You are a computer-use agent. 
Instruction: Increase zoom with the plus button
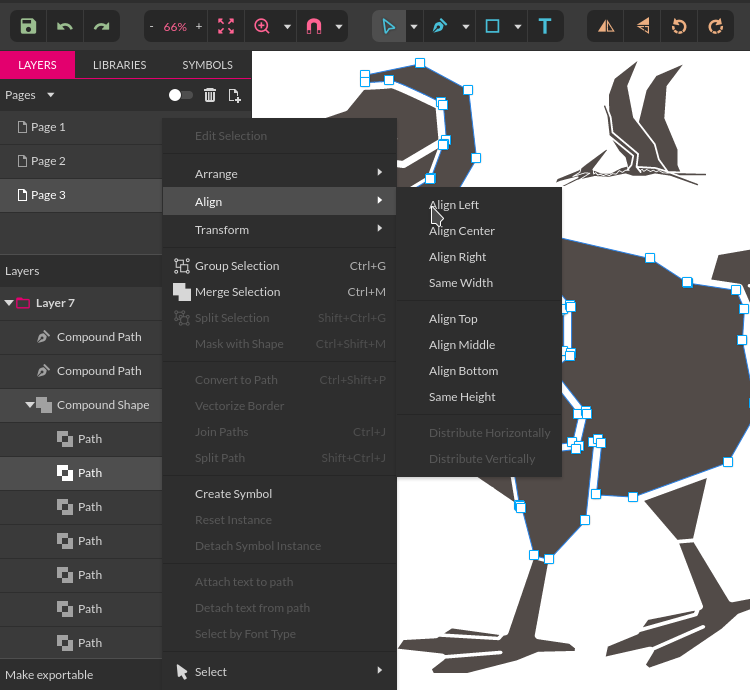pyautogui.click(x=199, y=27)
